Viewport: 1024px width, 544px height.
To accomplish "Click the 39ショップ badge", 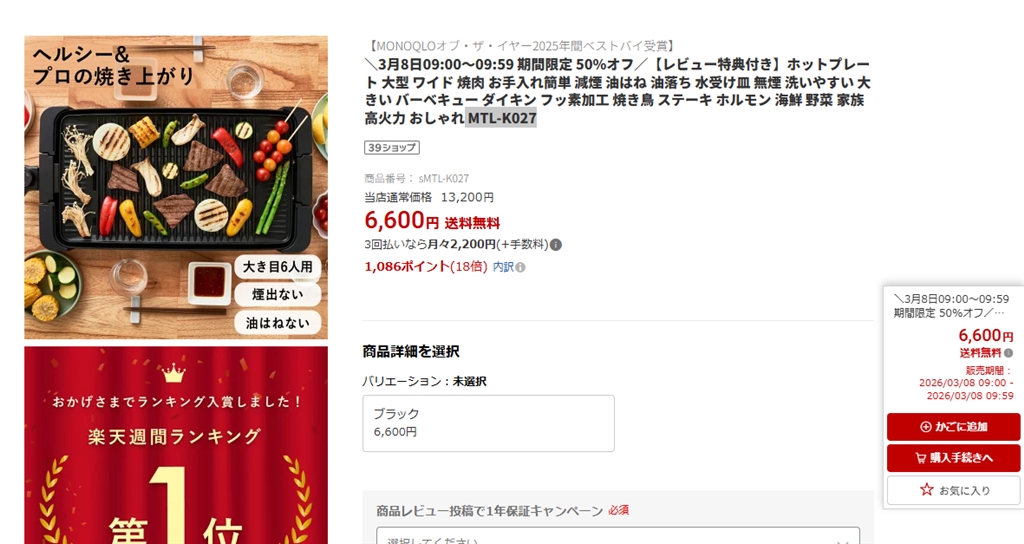I will point(392,148).
